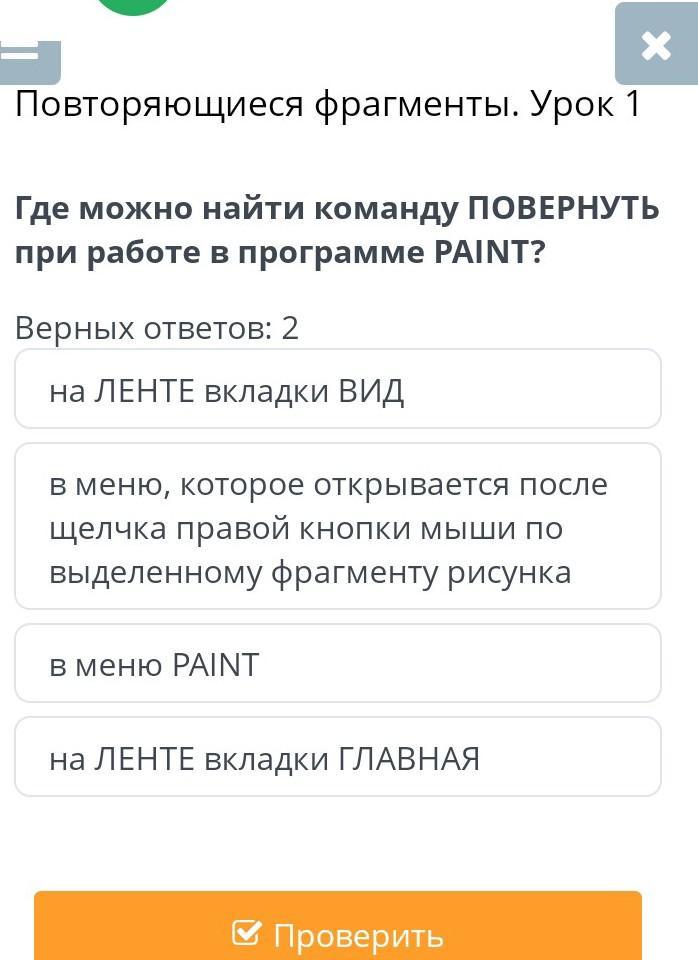Tap the side menu toggle in the header
The width and height of the screenshot is (698, 960).
click(x=29, y=62)
